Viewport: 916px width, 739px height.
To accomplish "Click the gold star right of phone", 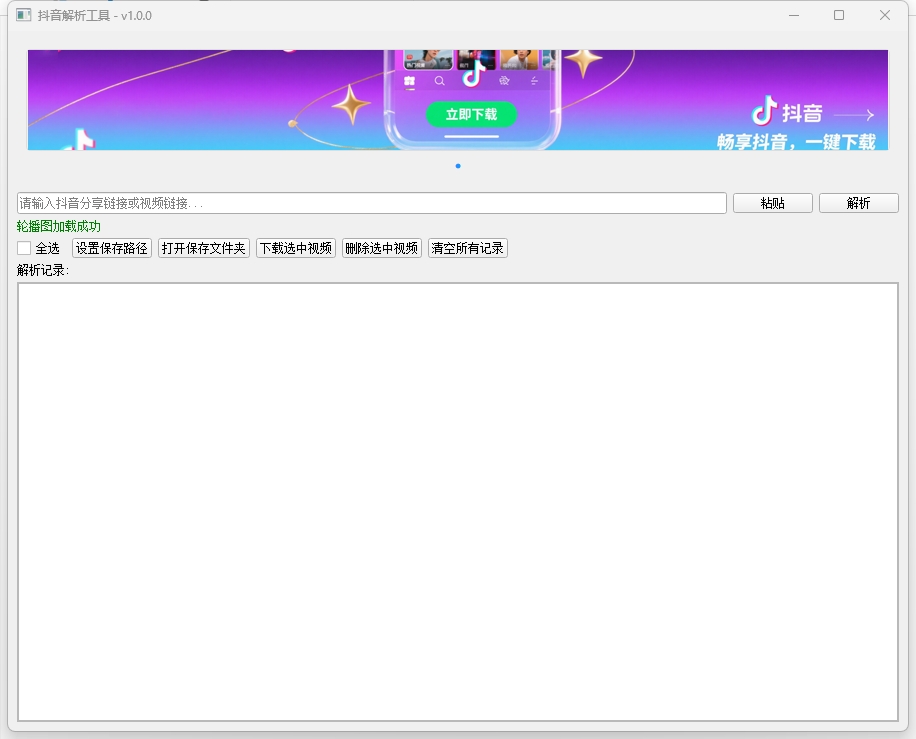I will pyautogui.click(x=583, y=61).
